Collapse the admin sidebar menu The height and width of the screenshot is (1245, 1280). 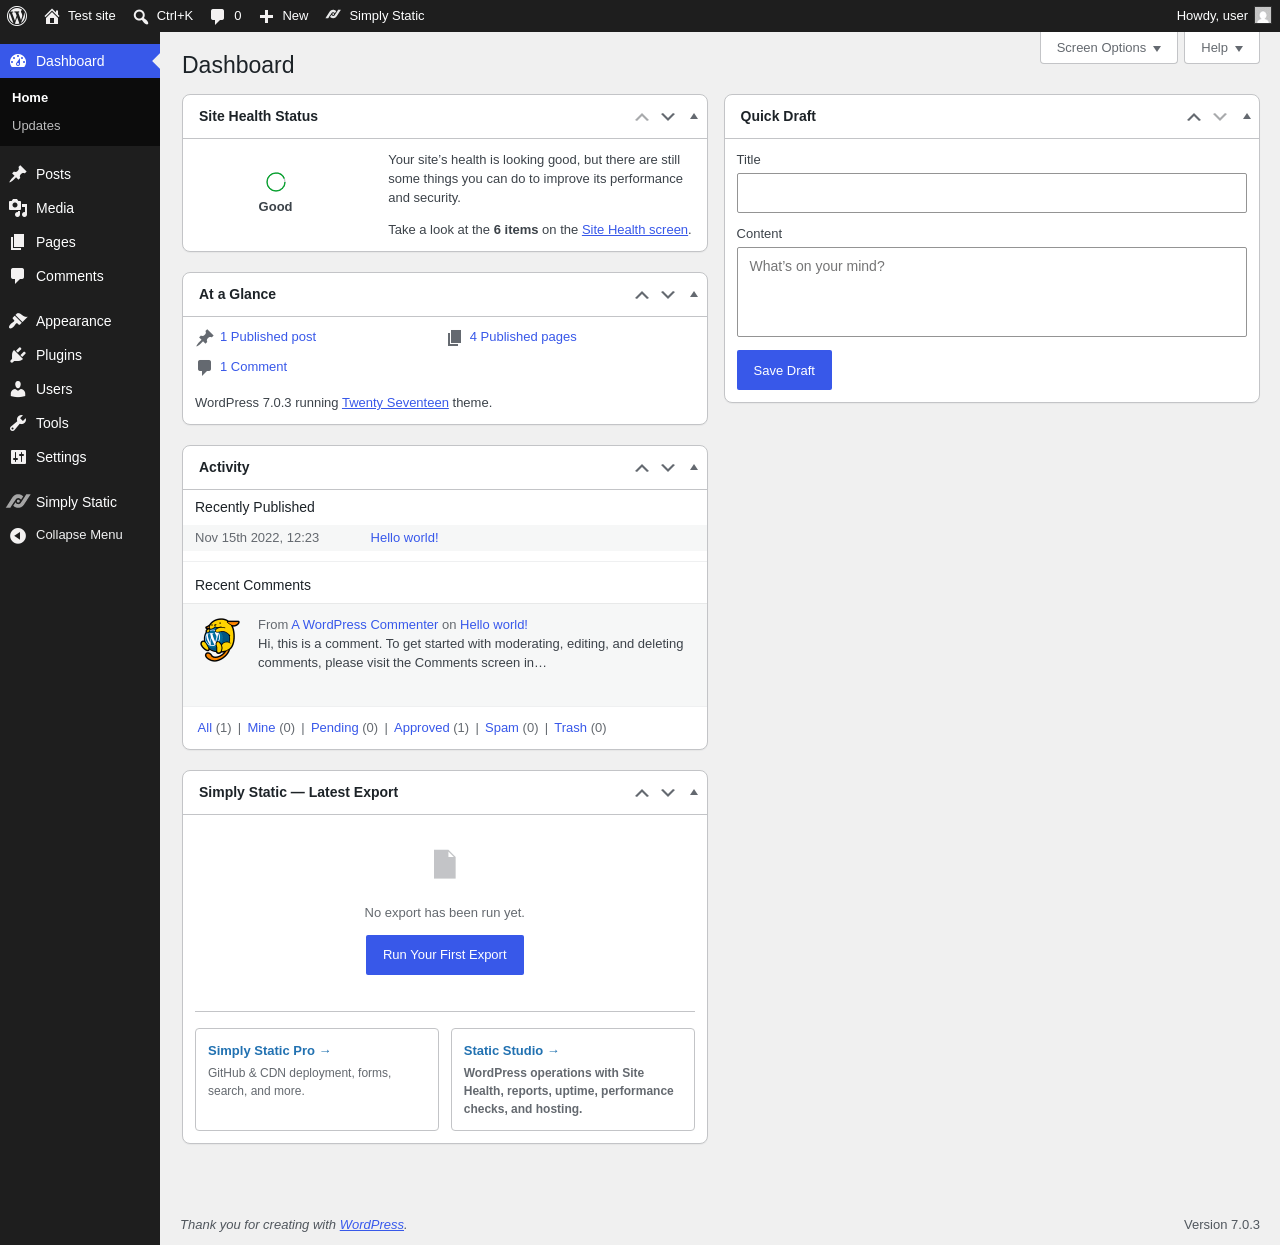point(80,535)
